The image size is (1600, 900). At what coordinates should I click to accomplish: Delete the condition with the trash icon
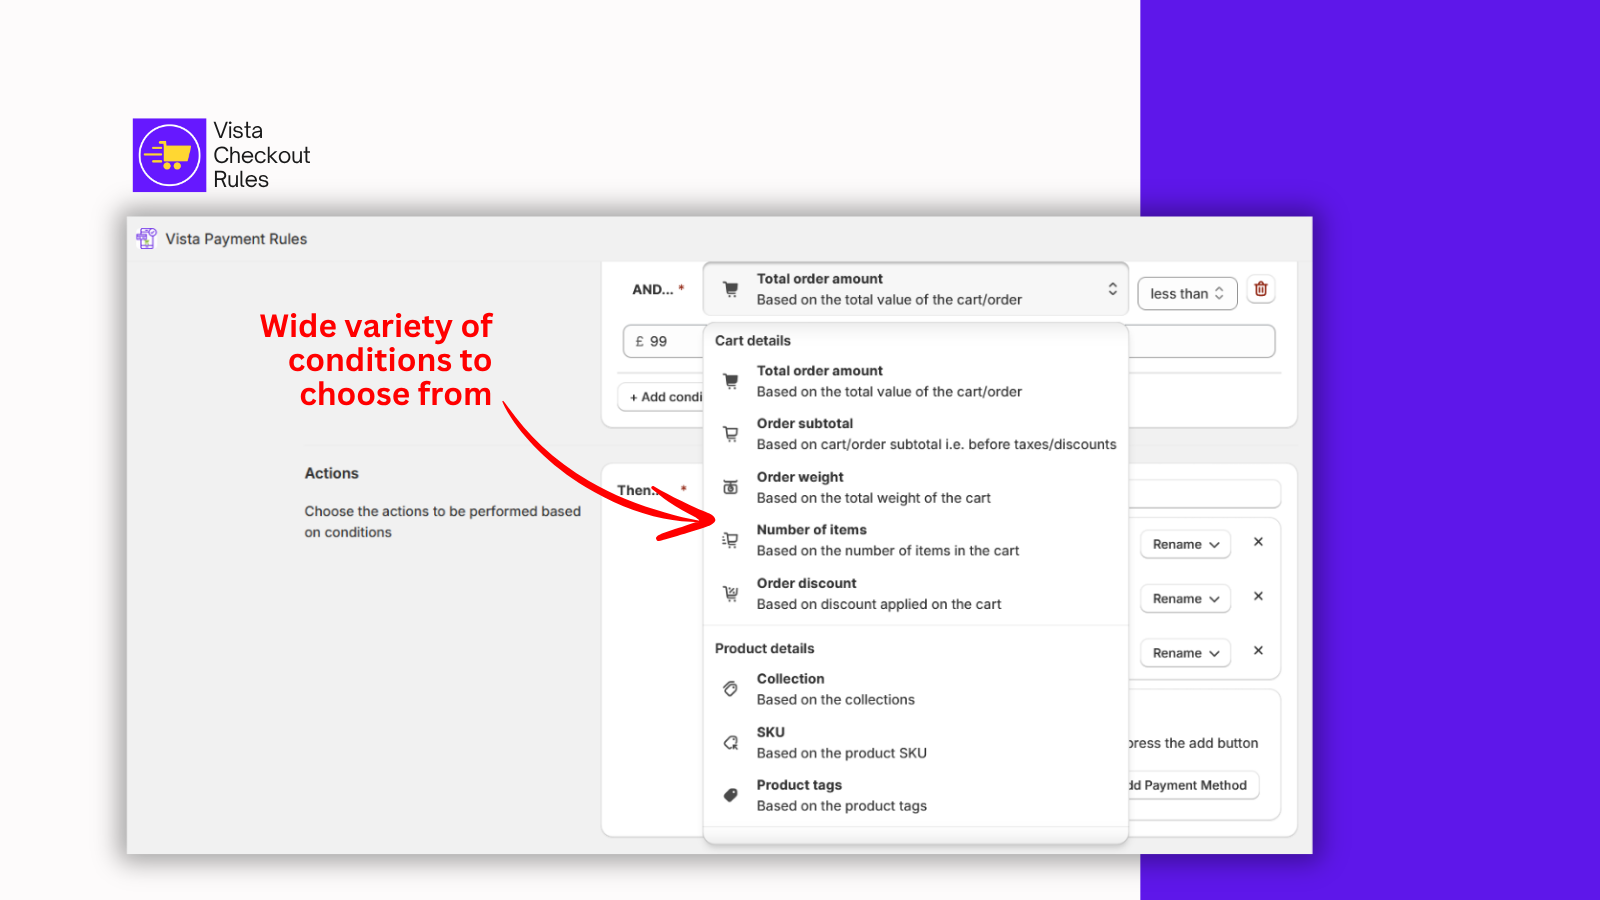(1261, 290)
